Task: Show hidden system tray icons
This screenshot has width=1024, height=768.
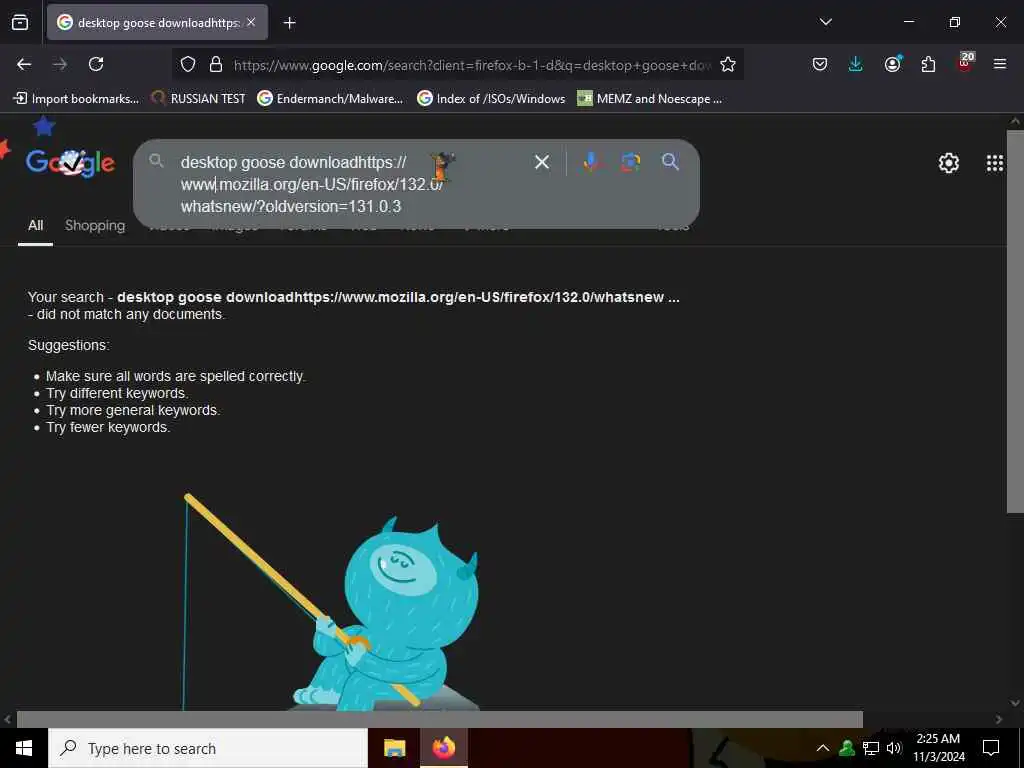Action: click(823, 748)
